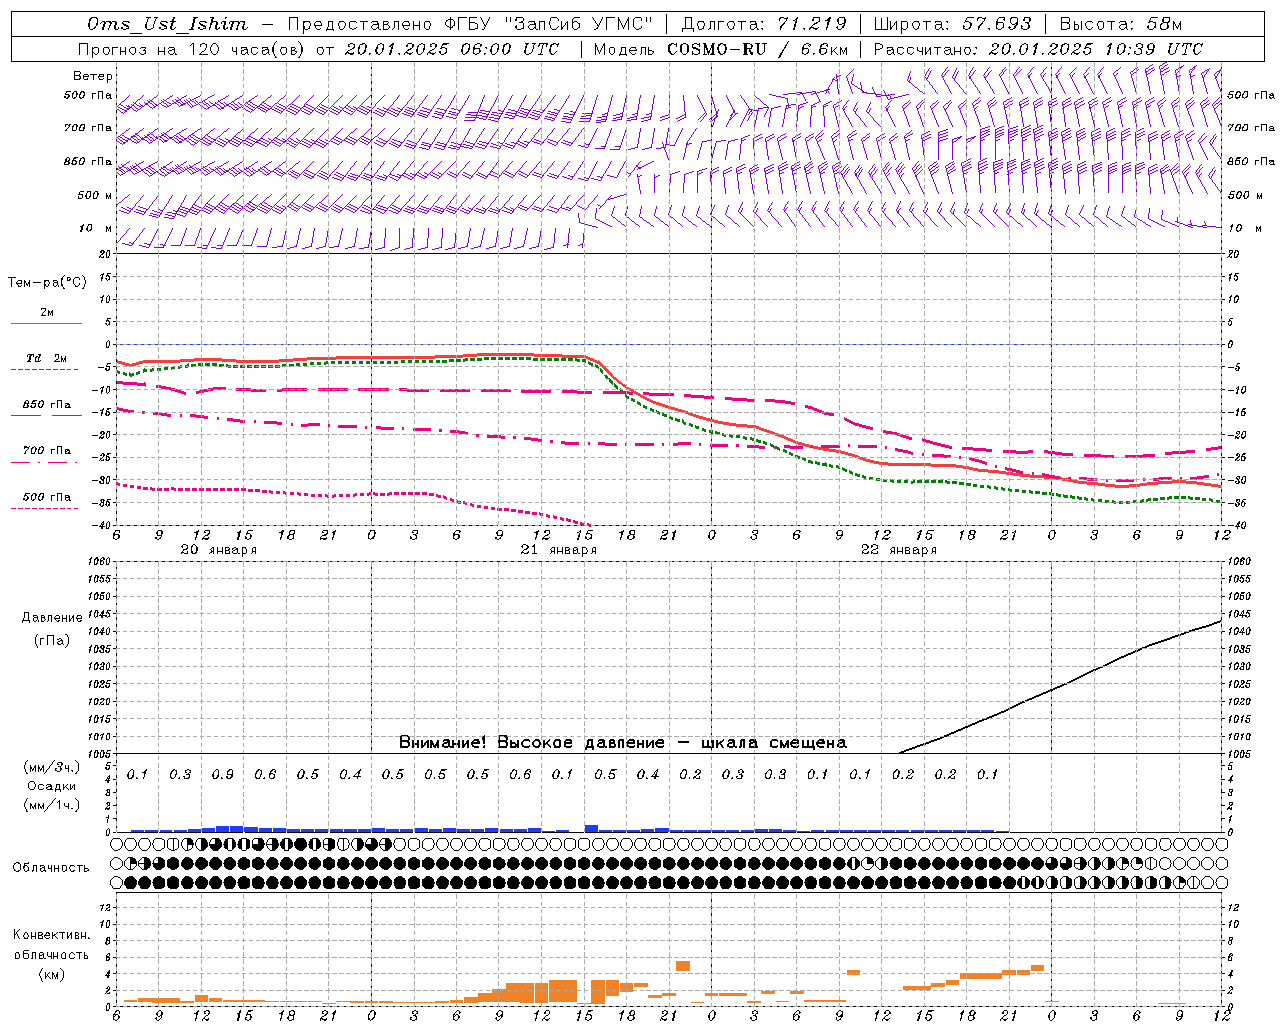Click the left "500 м" wind level label

(x=95, y=195)
